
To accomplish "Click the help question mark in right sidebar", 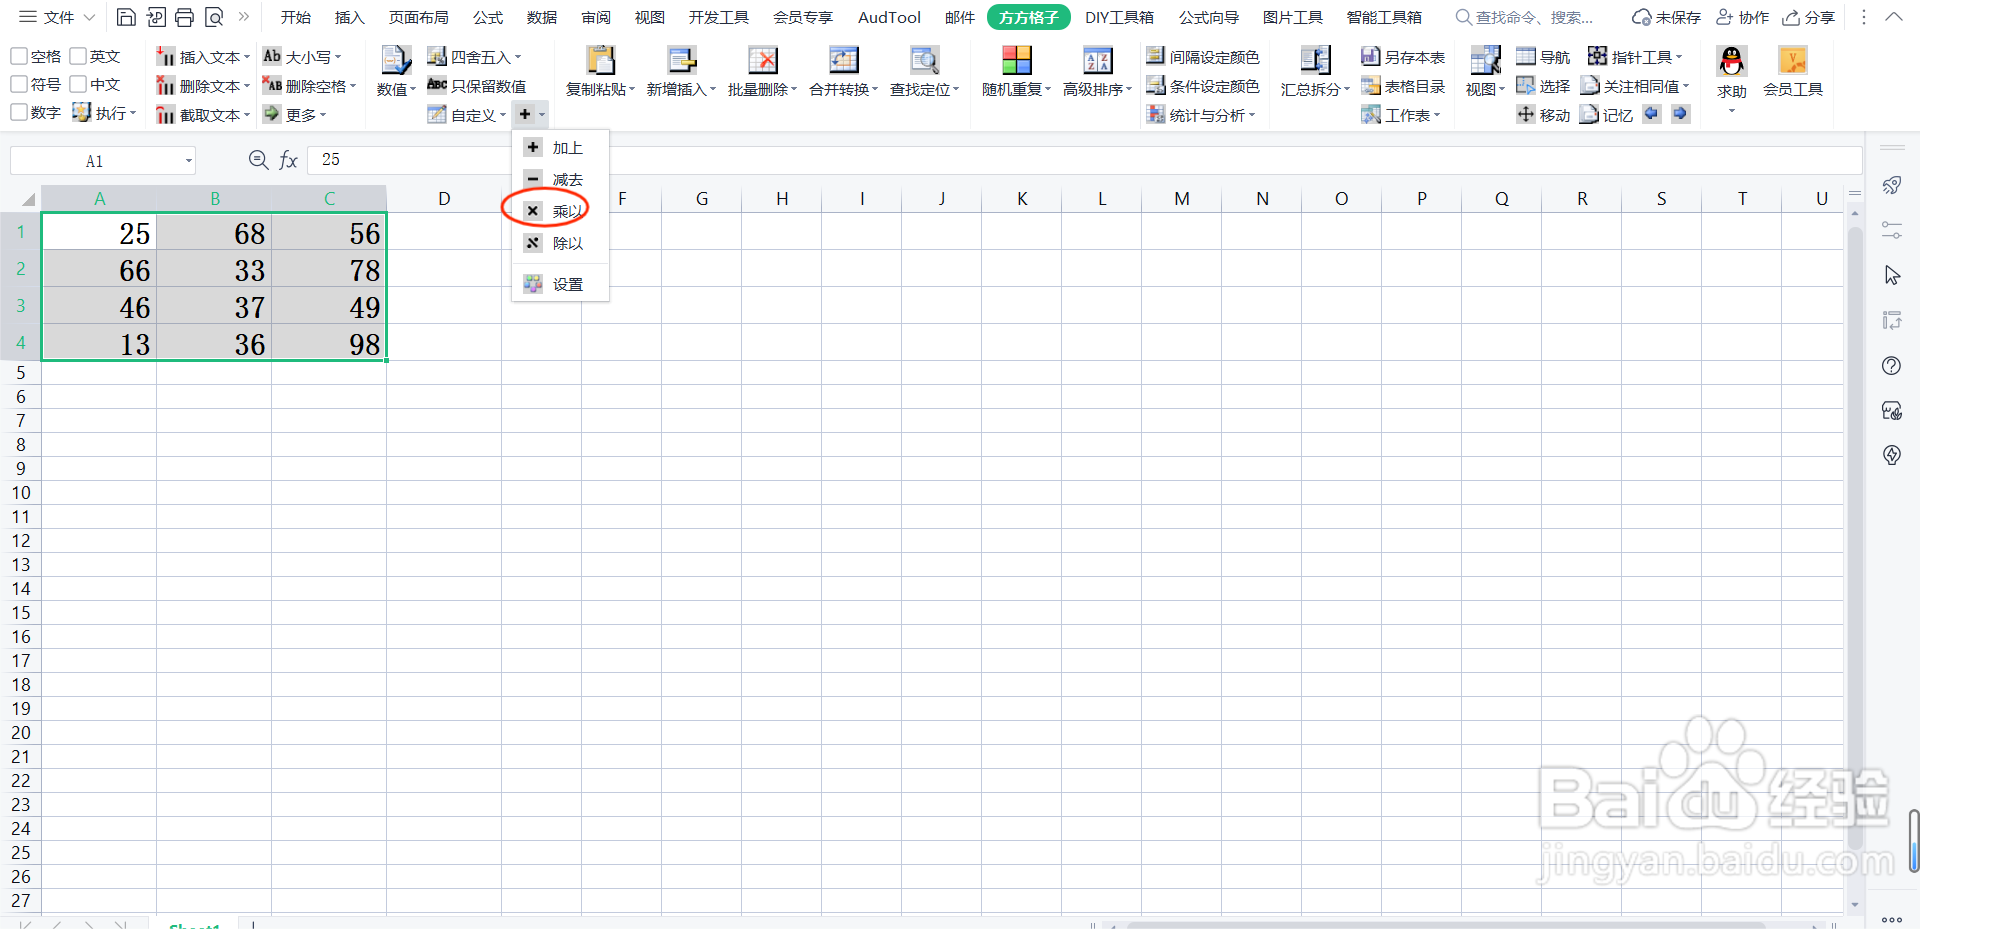I will 1891,366.
